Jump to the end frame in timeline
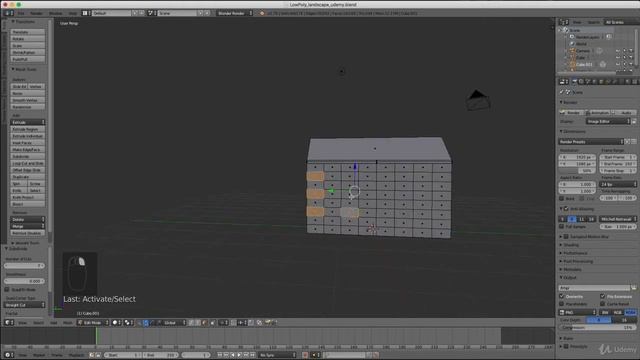The height and width of the screenshot is (360, 640). click(252, 355)
